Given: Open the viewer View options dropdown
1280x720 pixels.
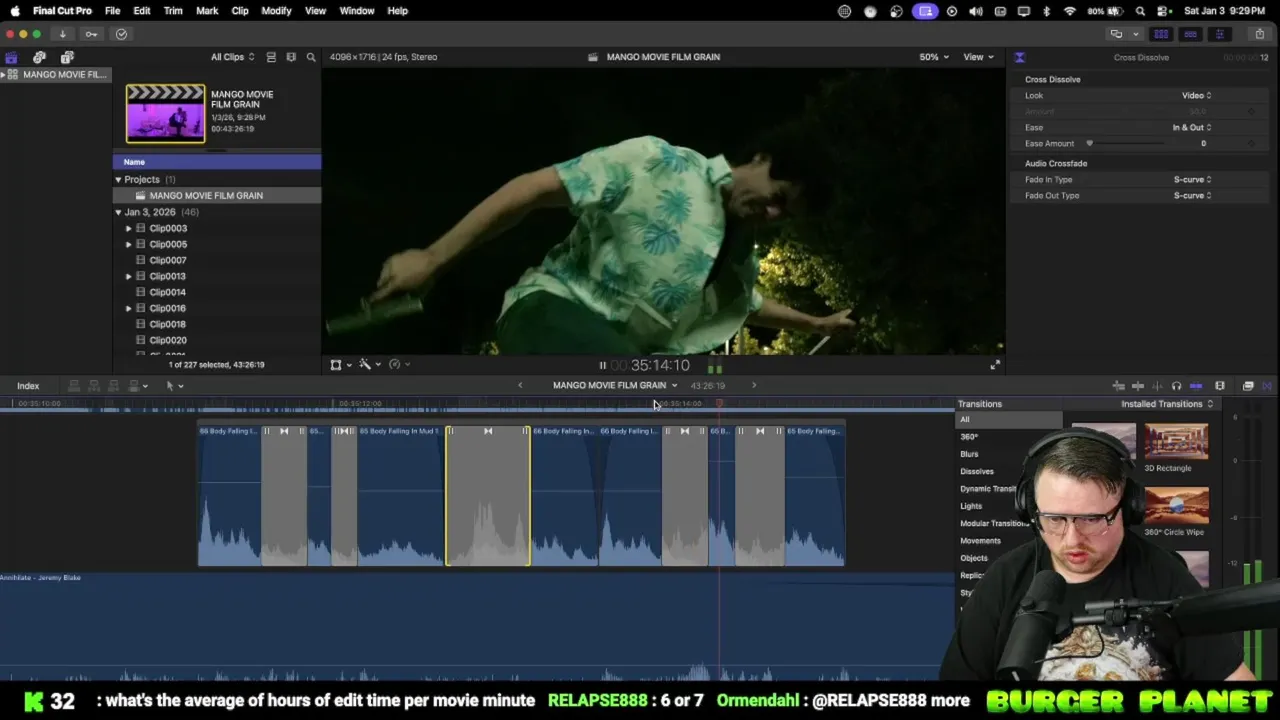Looking at the screenshot, I should click(978, 57).
